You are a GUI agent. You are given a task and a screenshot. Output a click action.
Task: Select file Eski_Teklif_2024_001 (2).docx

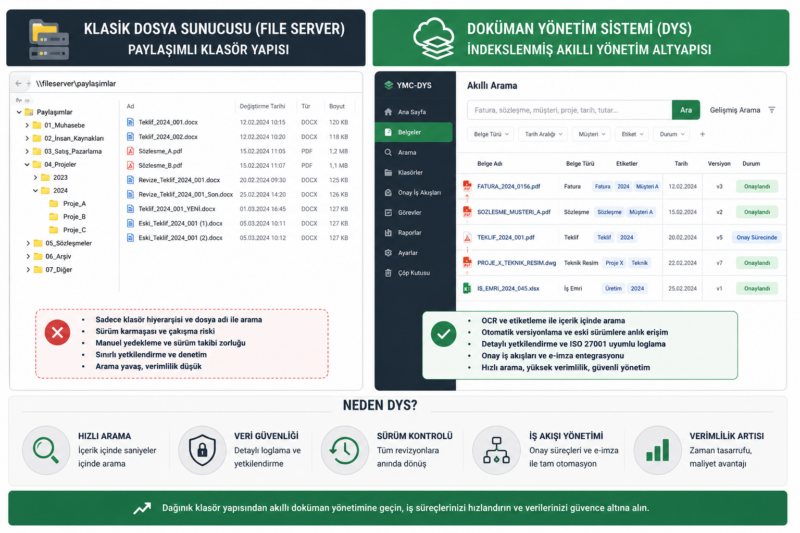180,238
